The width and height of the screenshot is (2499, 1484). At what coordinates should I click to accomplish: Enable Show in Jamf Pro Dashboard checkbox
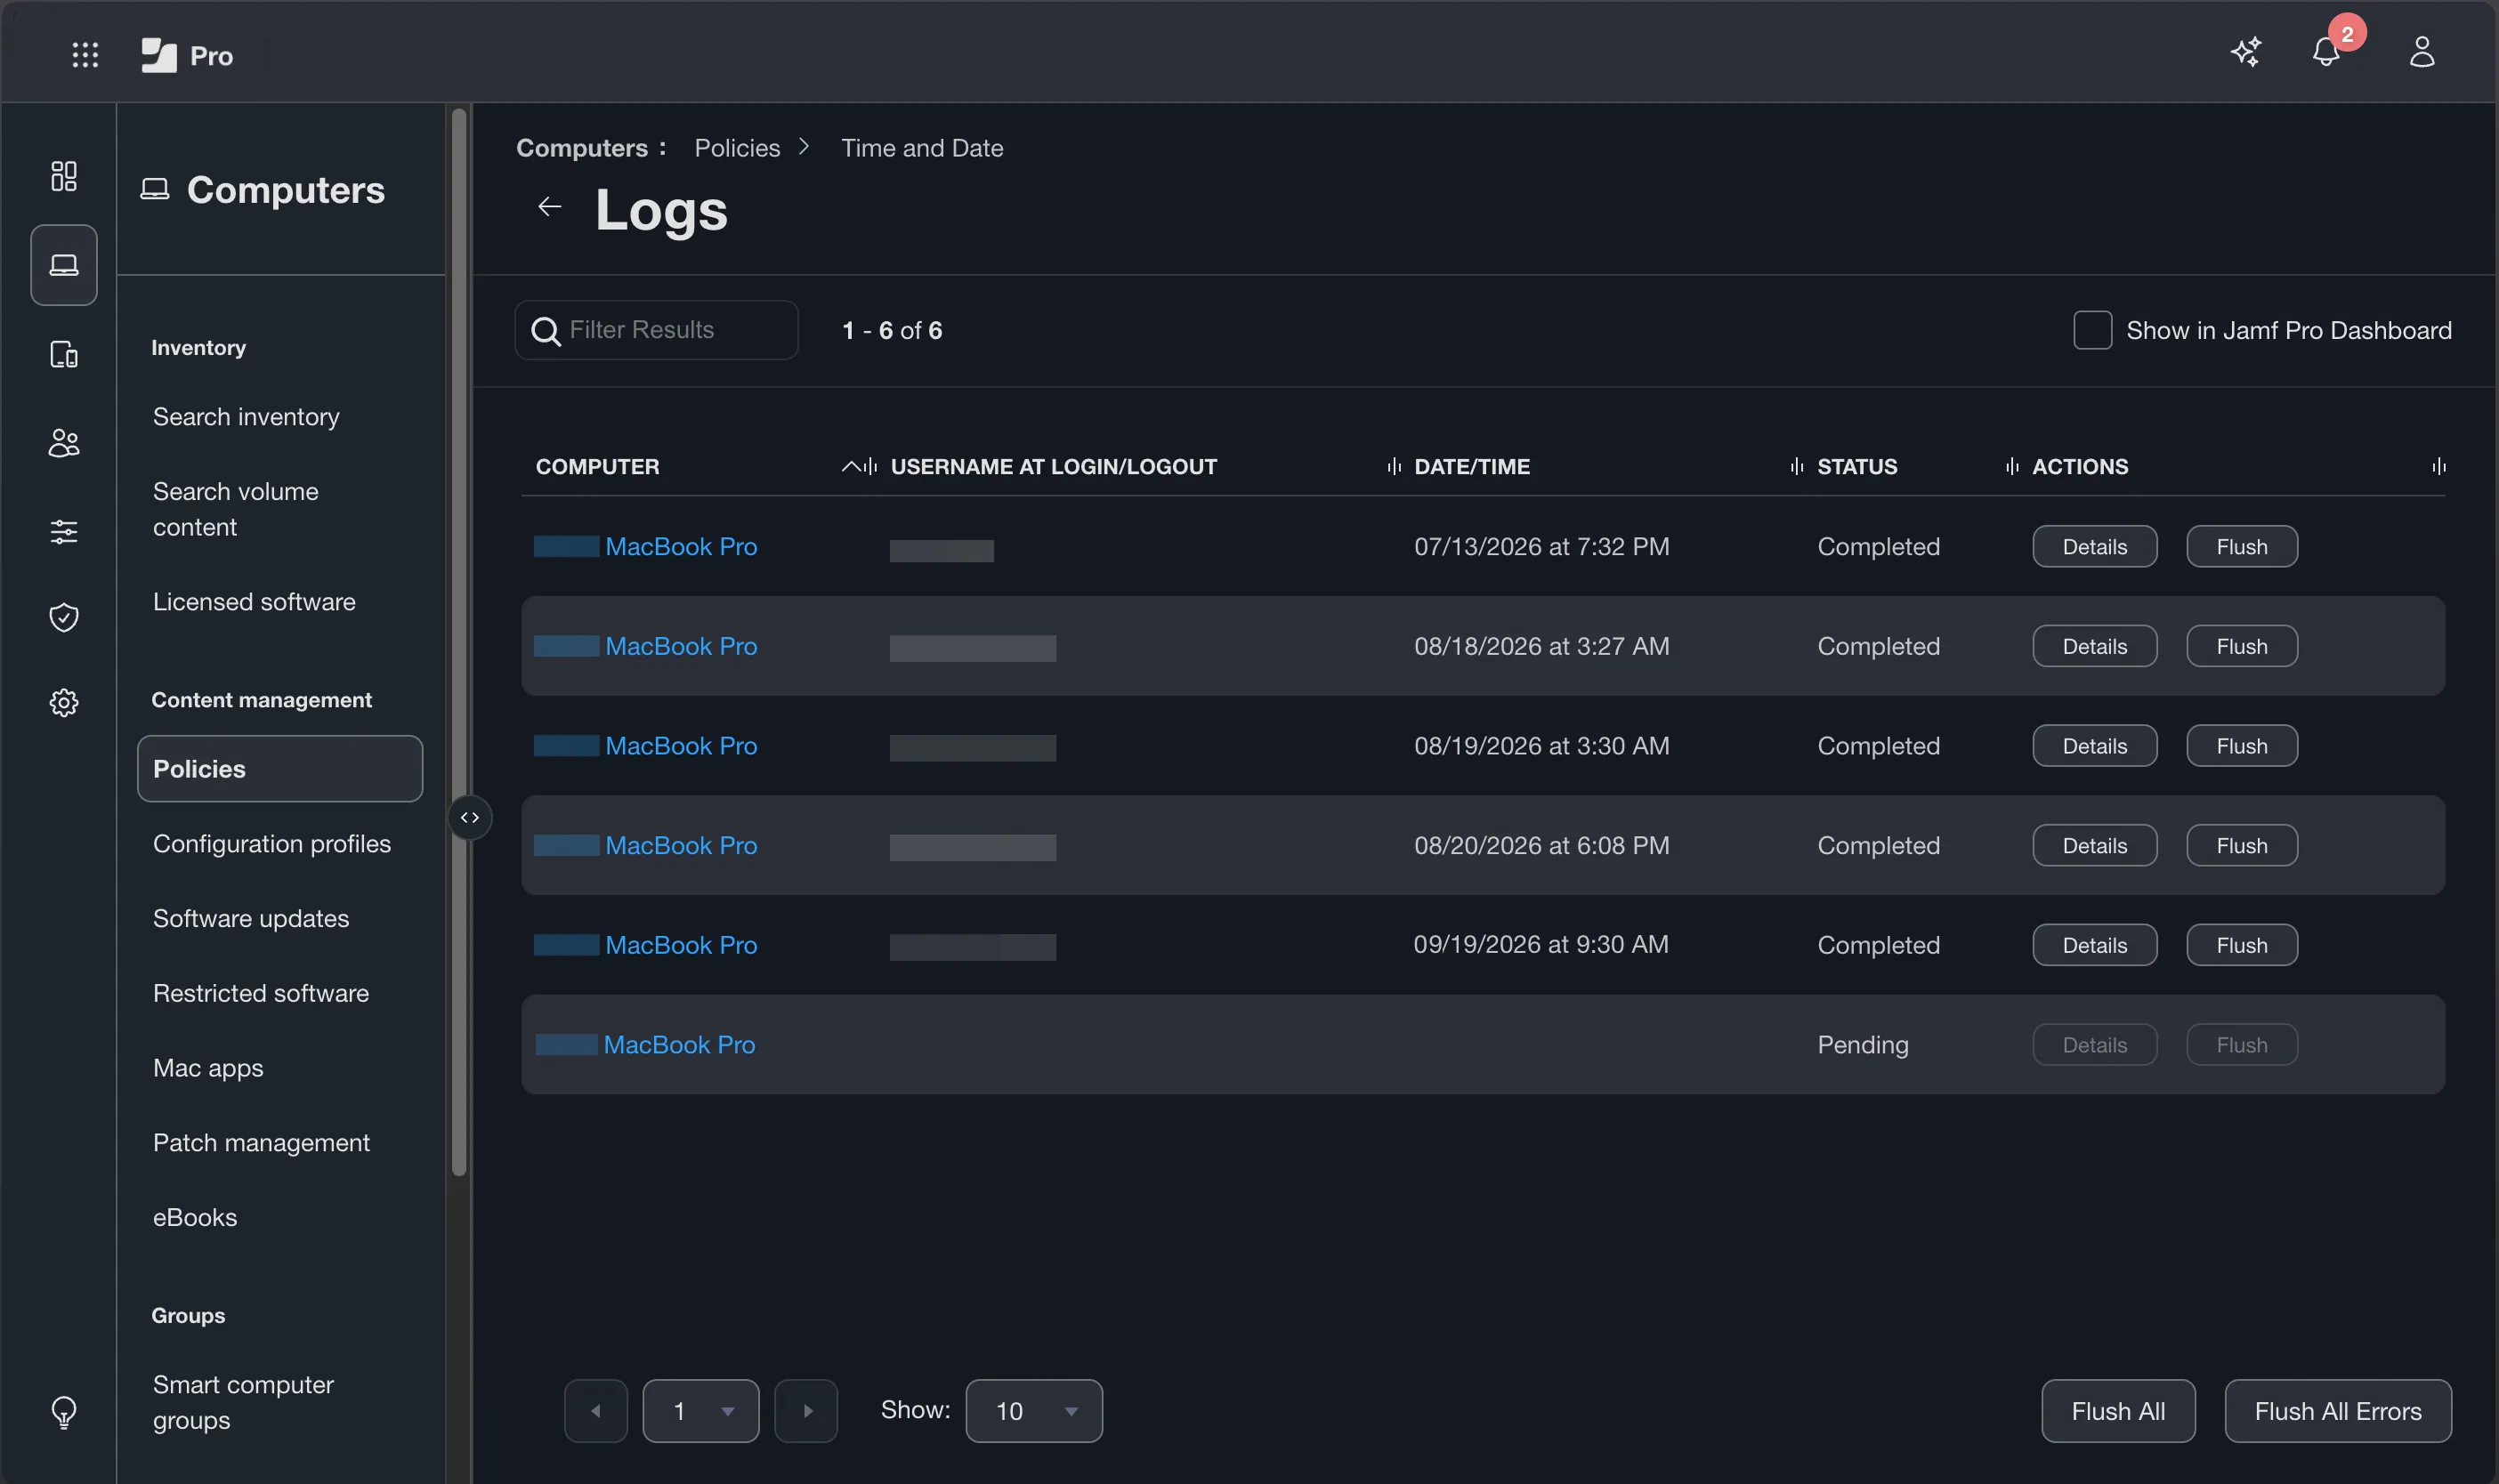tap(2092, 330)
